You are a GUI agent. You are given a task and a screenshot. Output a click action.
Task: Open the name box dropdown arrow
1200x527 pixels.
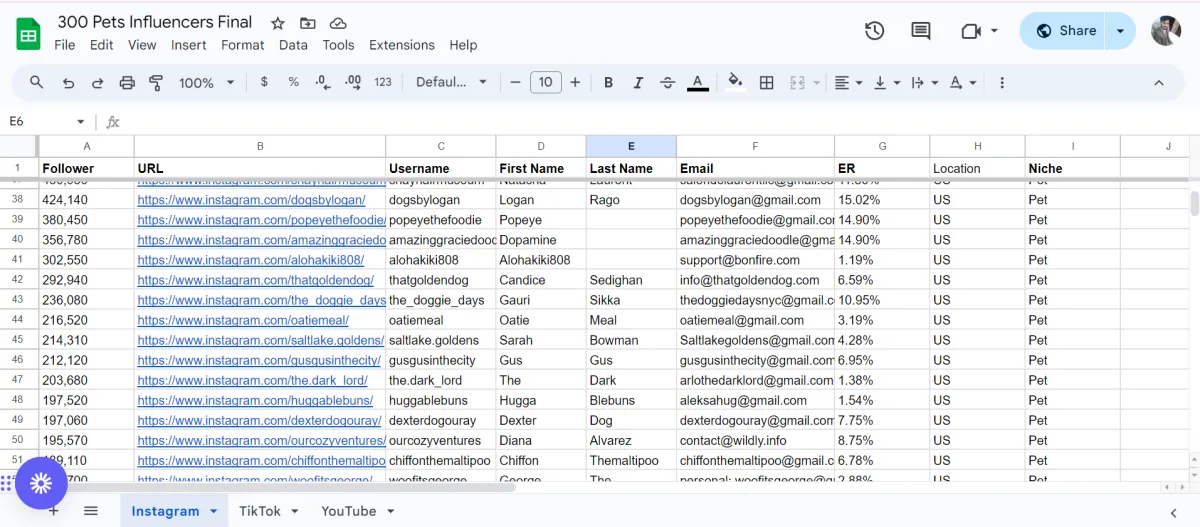81,122
